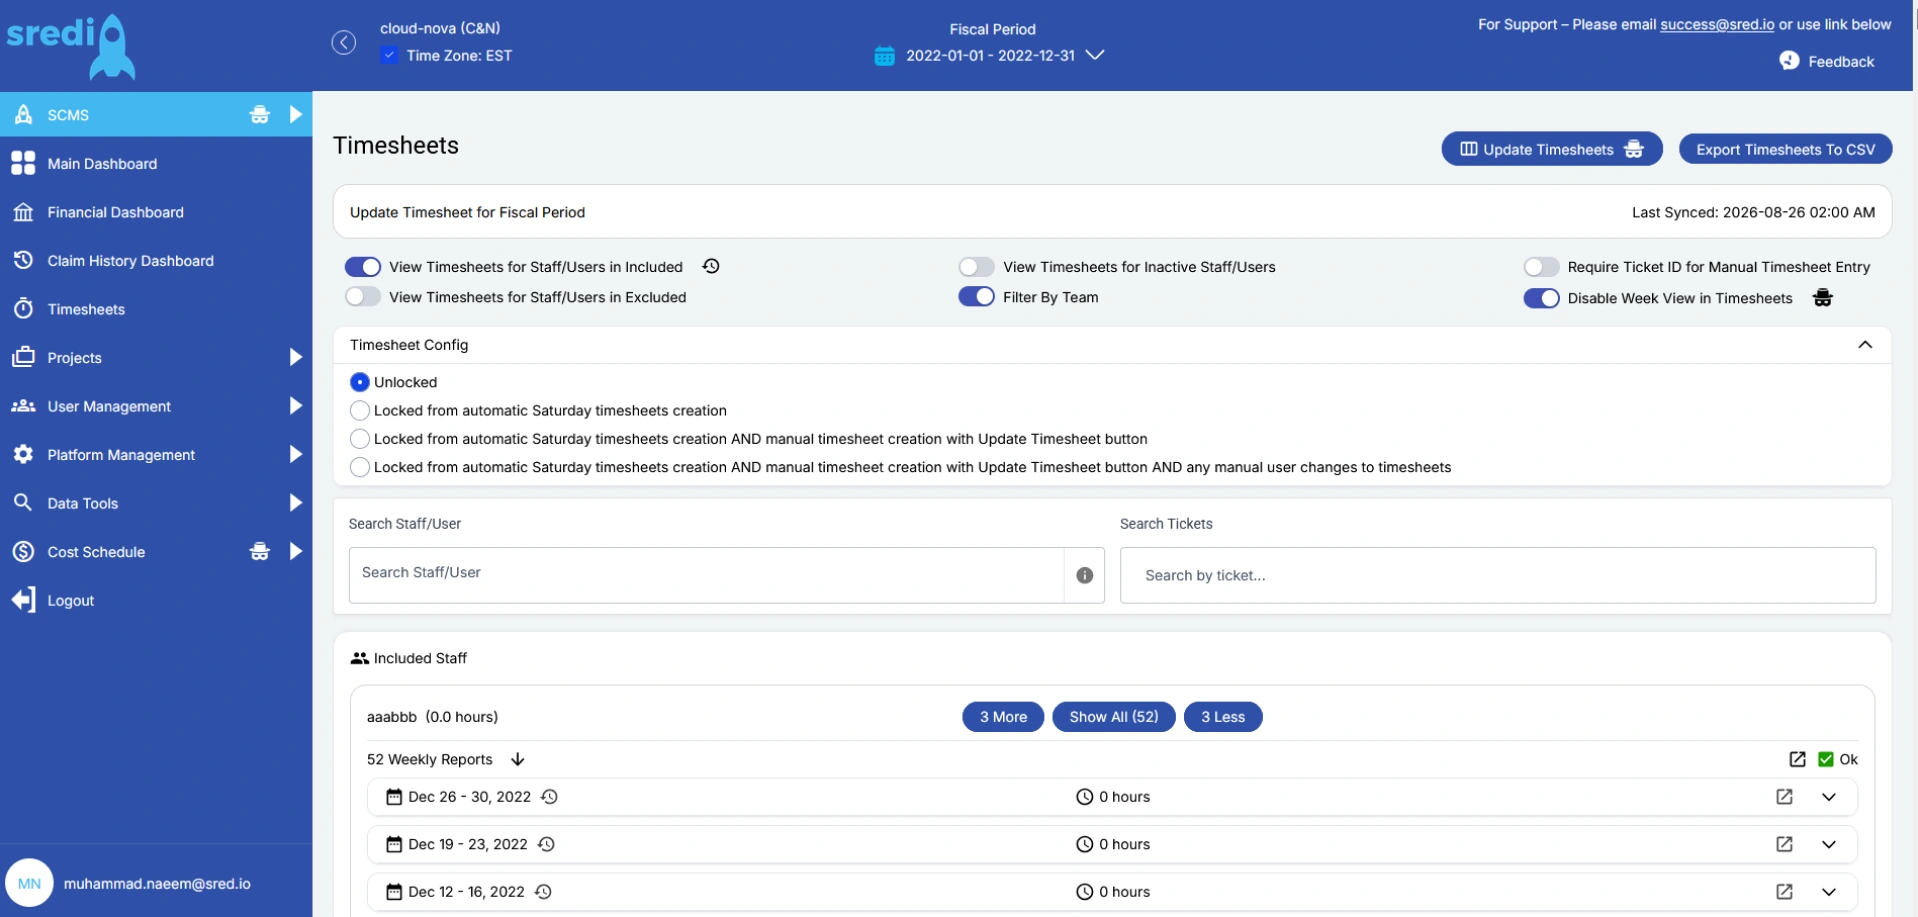Open Dec 26 - 30 report in new window icon
This screenshot has height=917, width=1918.
tap(1784, 797)
